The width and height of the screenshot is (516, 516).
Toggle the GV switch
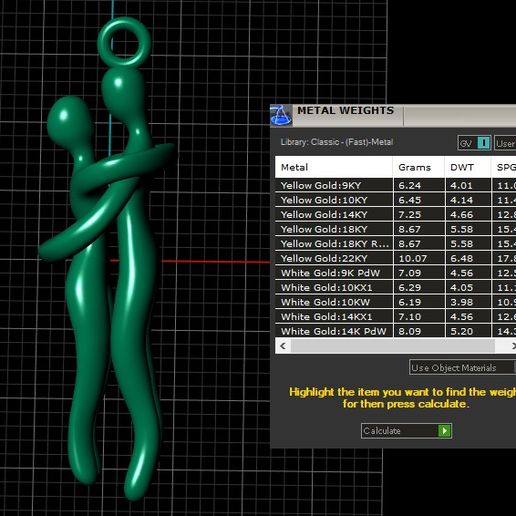[x=474, y=143]
